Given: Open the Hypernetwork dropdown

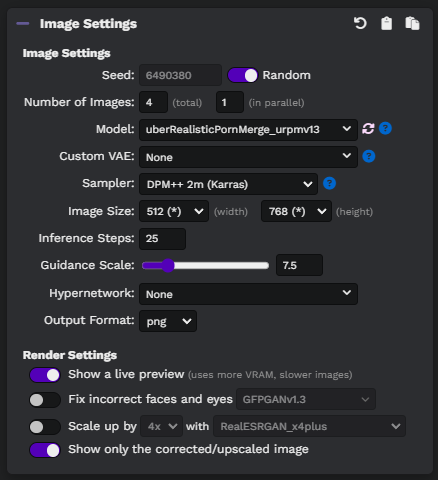Looking at the screenshot, I should (x=248, y=294).
